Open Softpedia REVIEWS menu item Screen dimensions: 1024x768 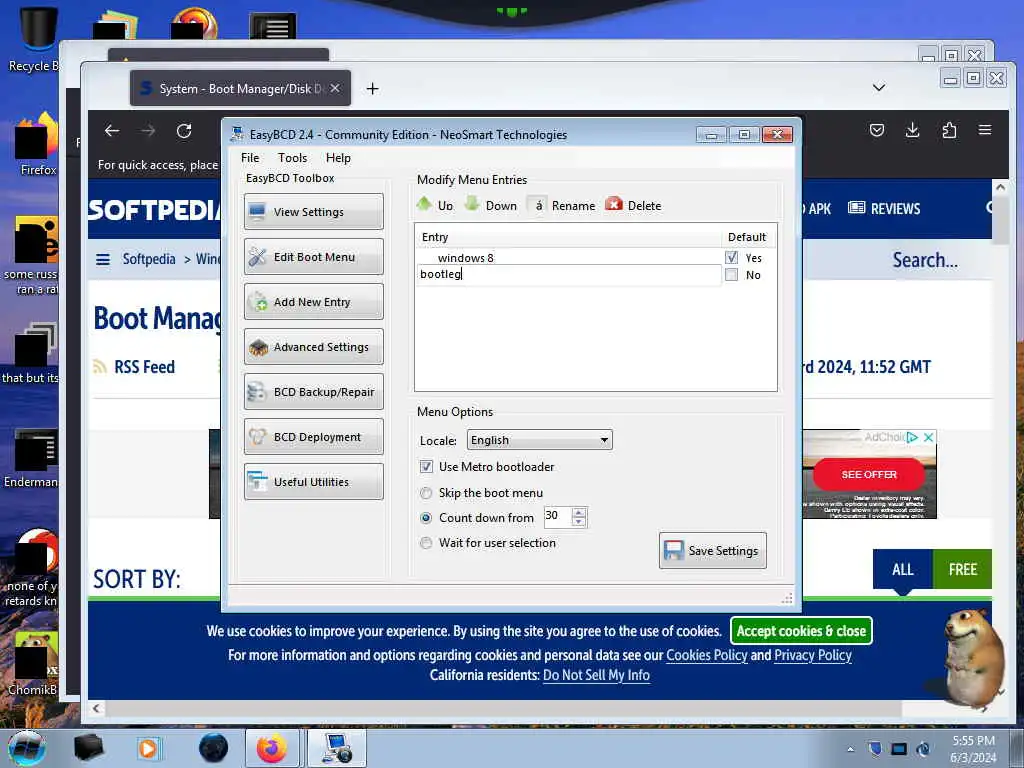[x=884, y=208]
